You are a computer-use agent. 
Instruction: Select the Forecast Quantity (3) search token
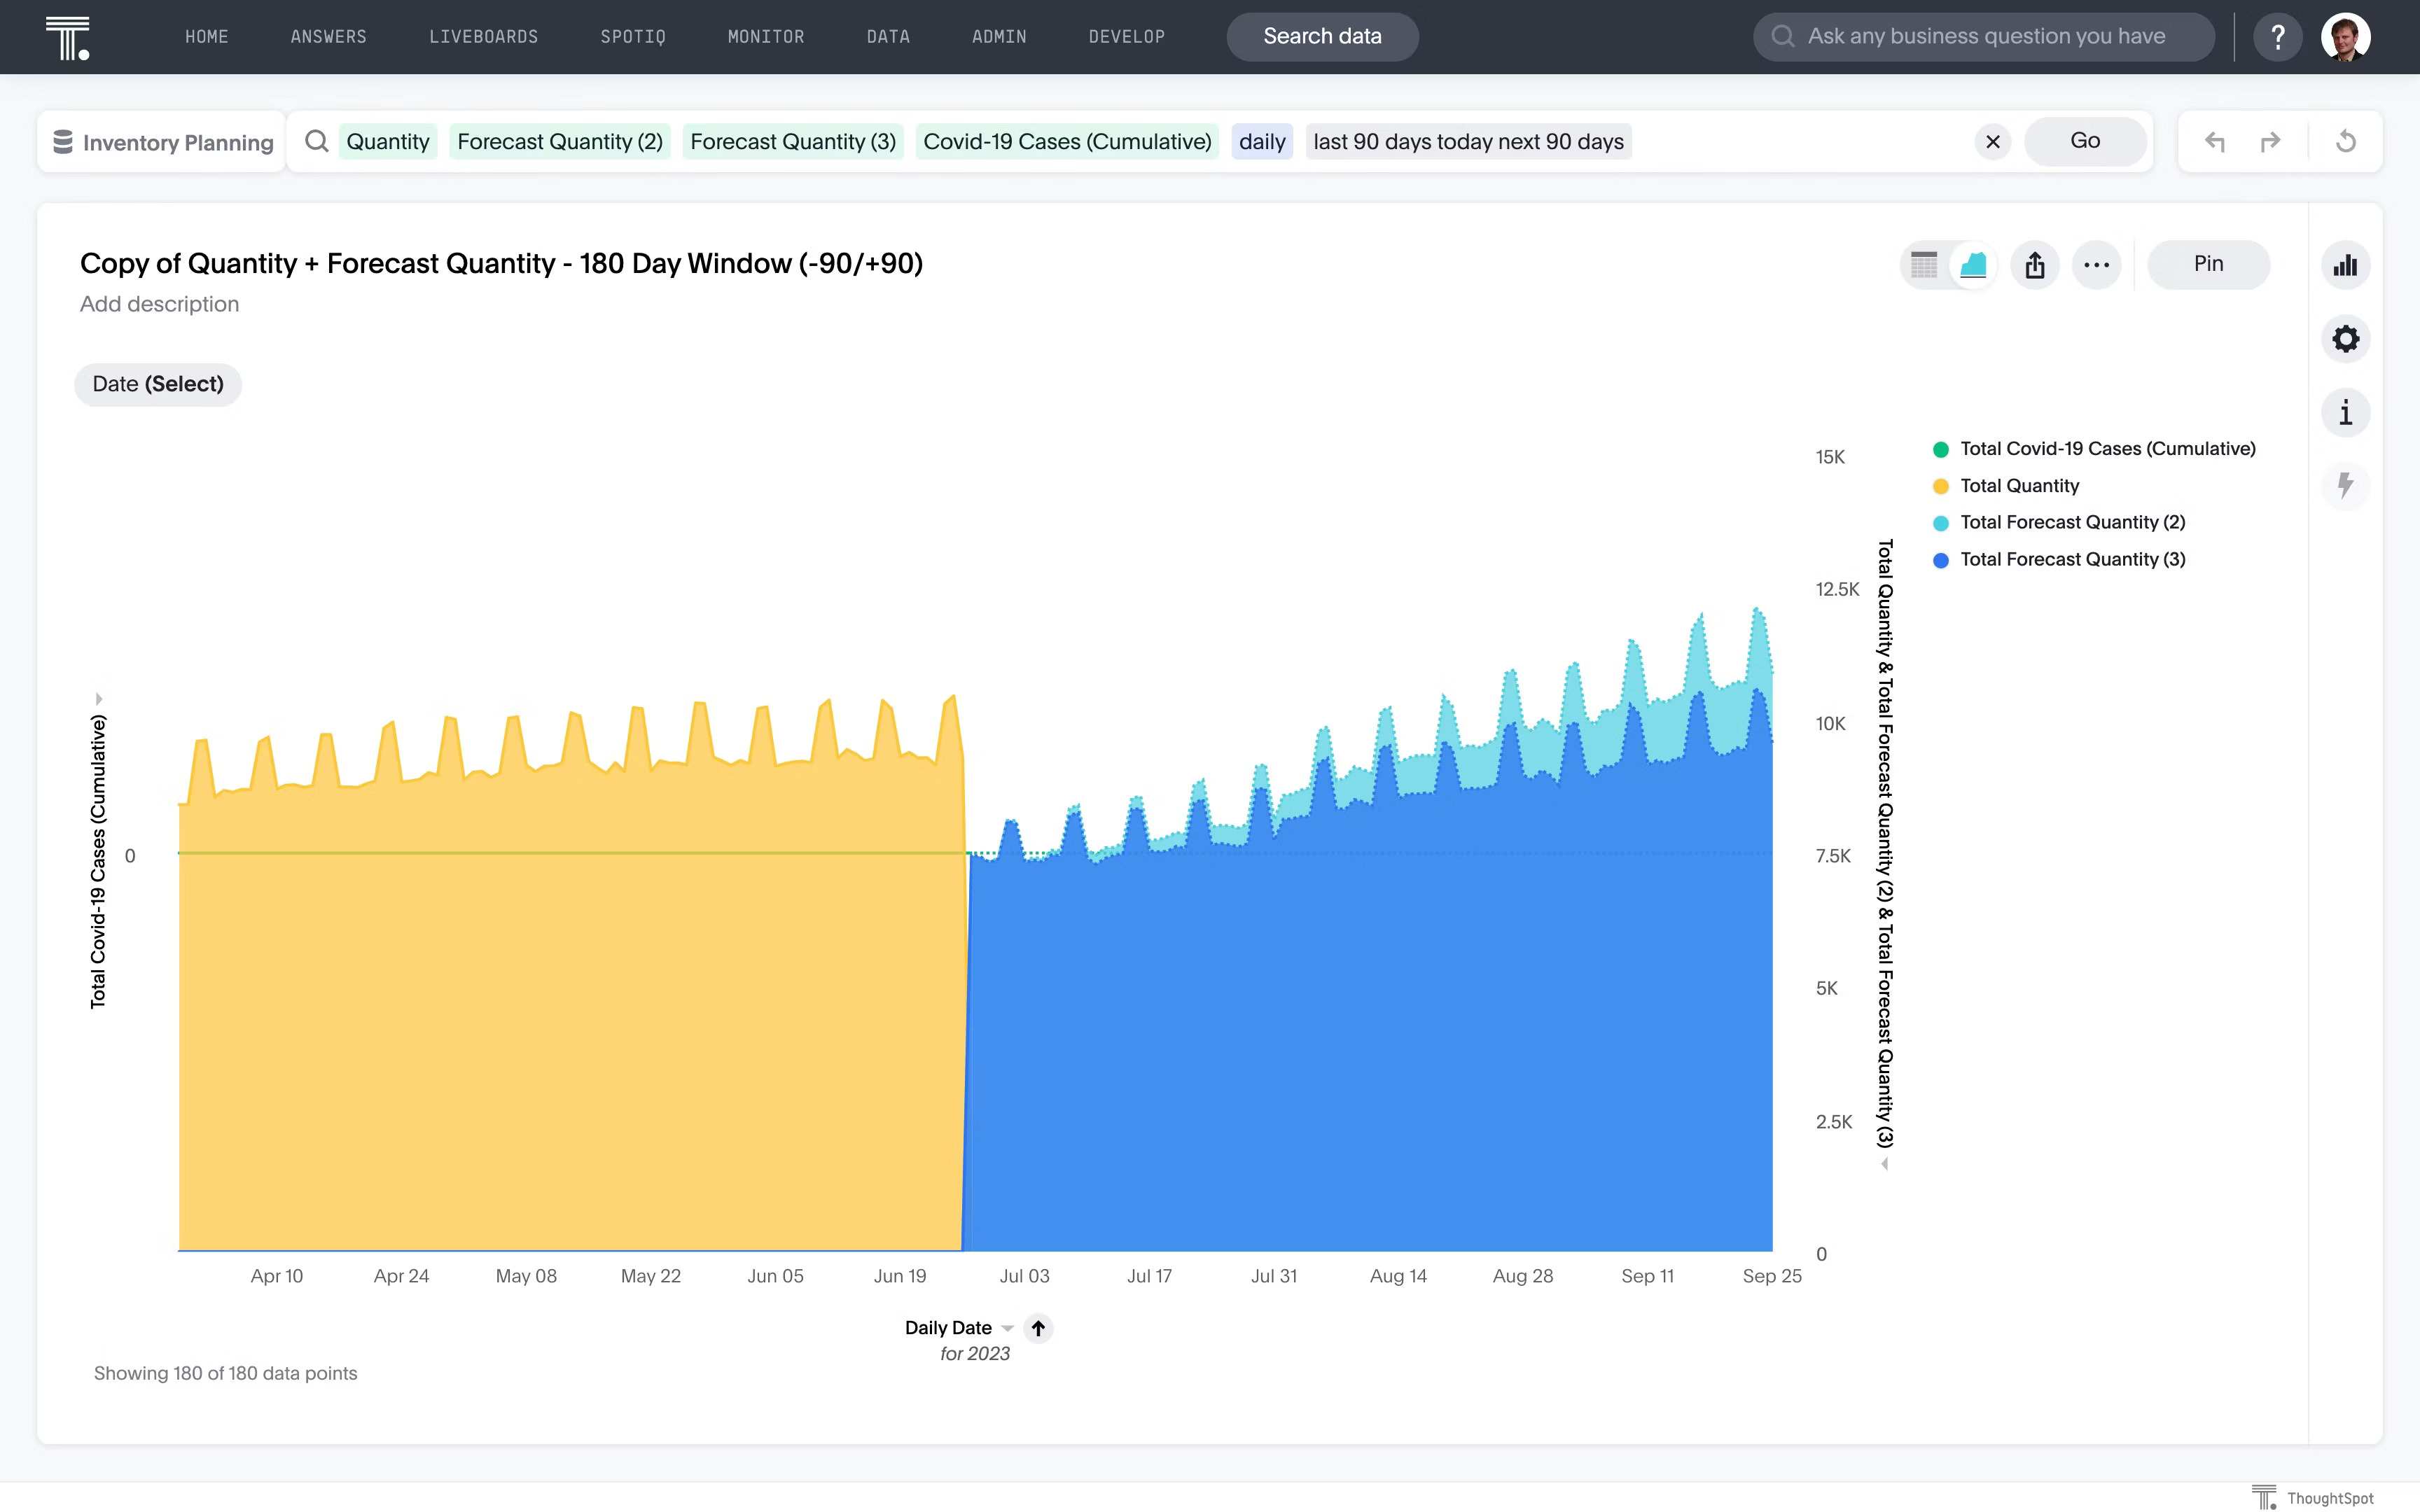click(793, 142)
